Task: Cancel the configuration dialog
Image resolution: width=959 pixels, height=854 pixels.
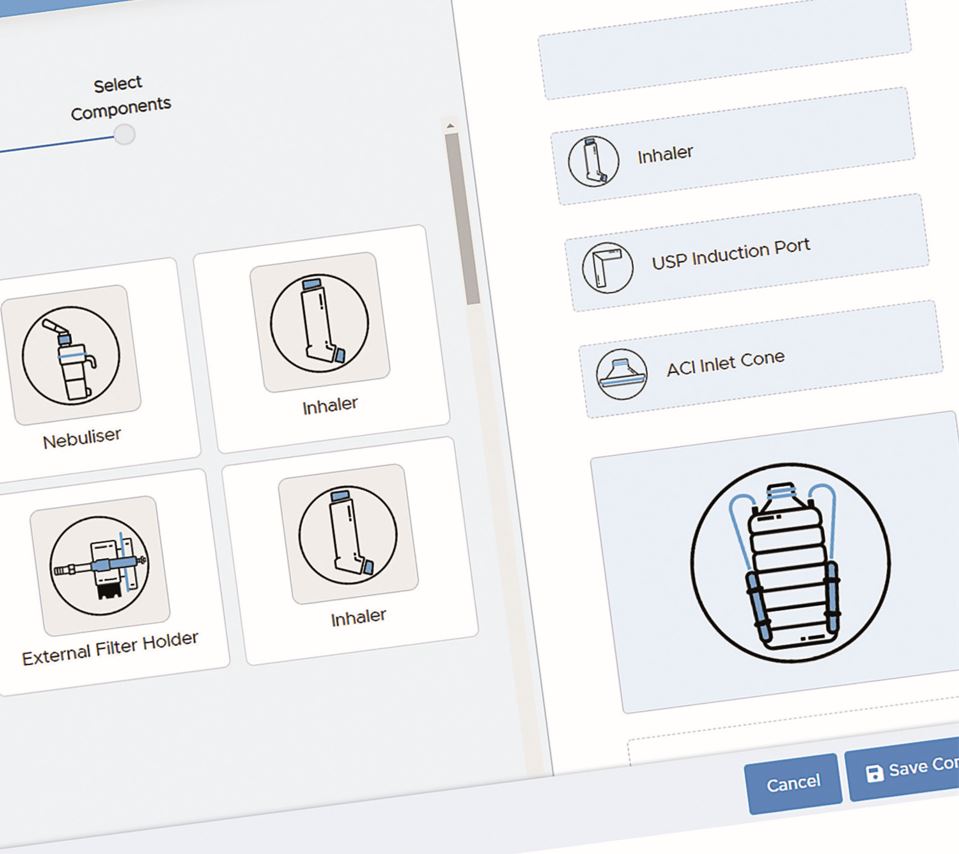Action: [x=793, y=784]
